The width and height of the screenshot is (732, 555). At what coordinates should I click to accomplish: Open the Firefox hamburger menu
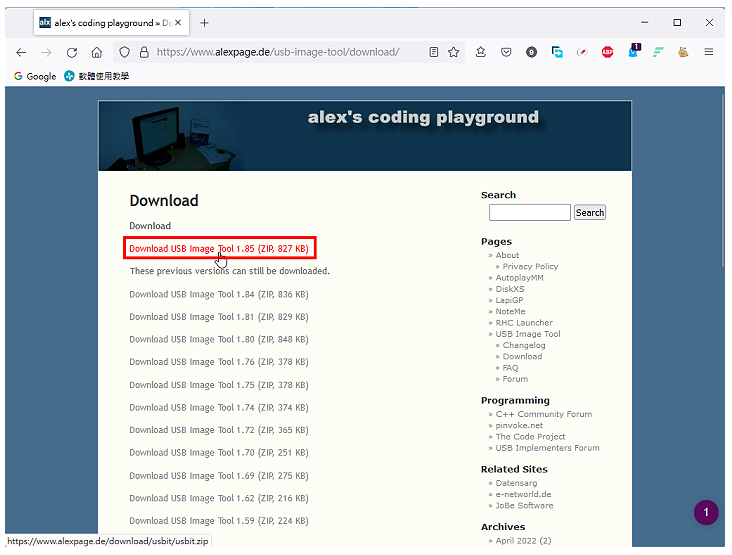click(x=709, y=52)
